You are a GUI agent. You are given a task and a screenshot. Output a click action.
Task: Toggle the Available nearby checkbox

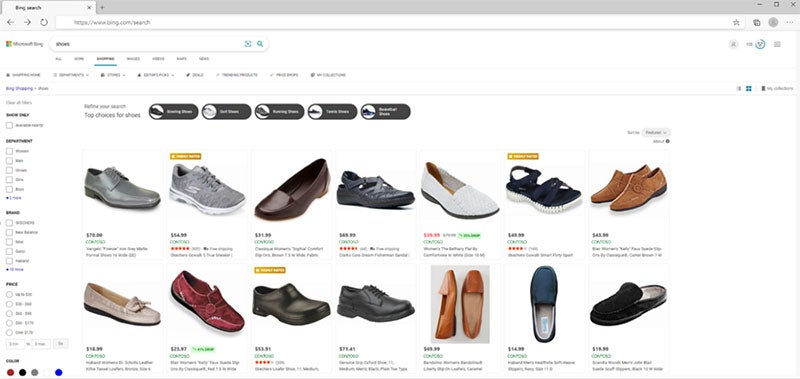(9, 125)
